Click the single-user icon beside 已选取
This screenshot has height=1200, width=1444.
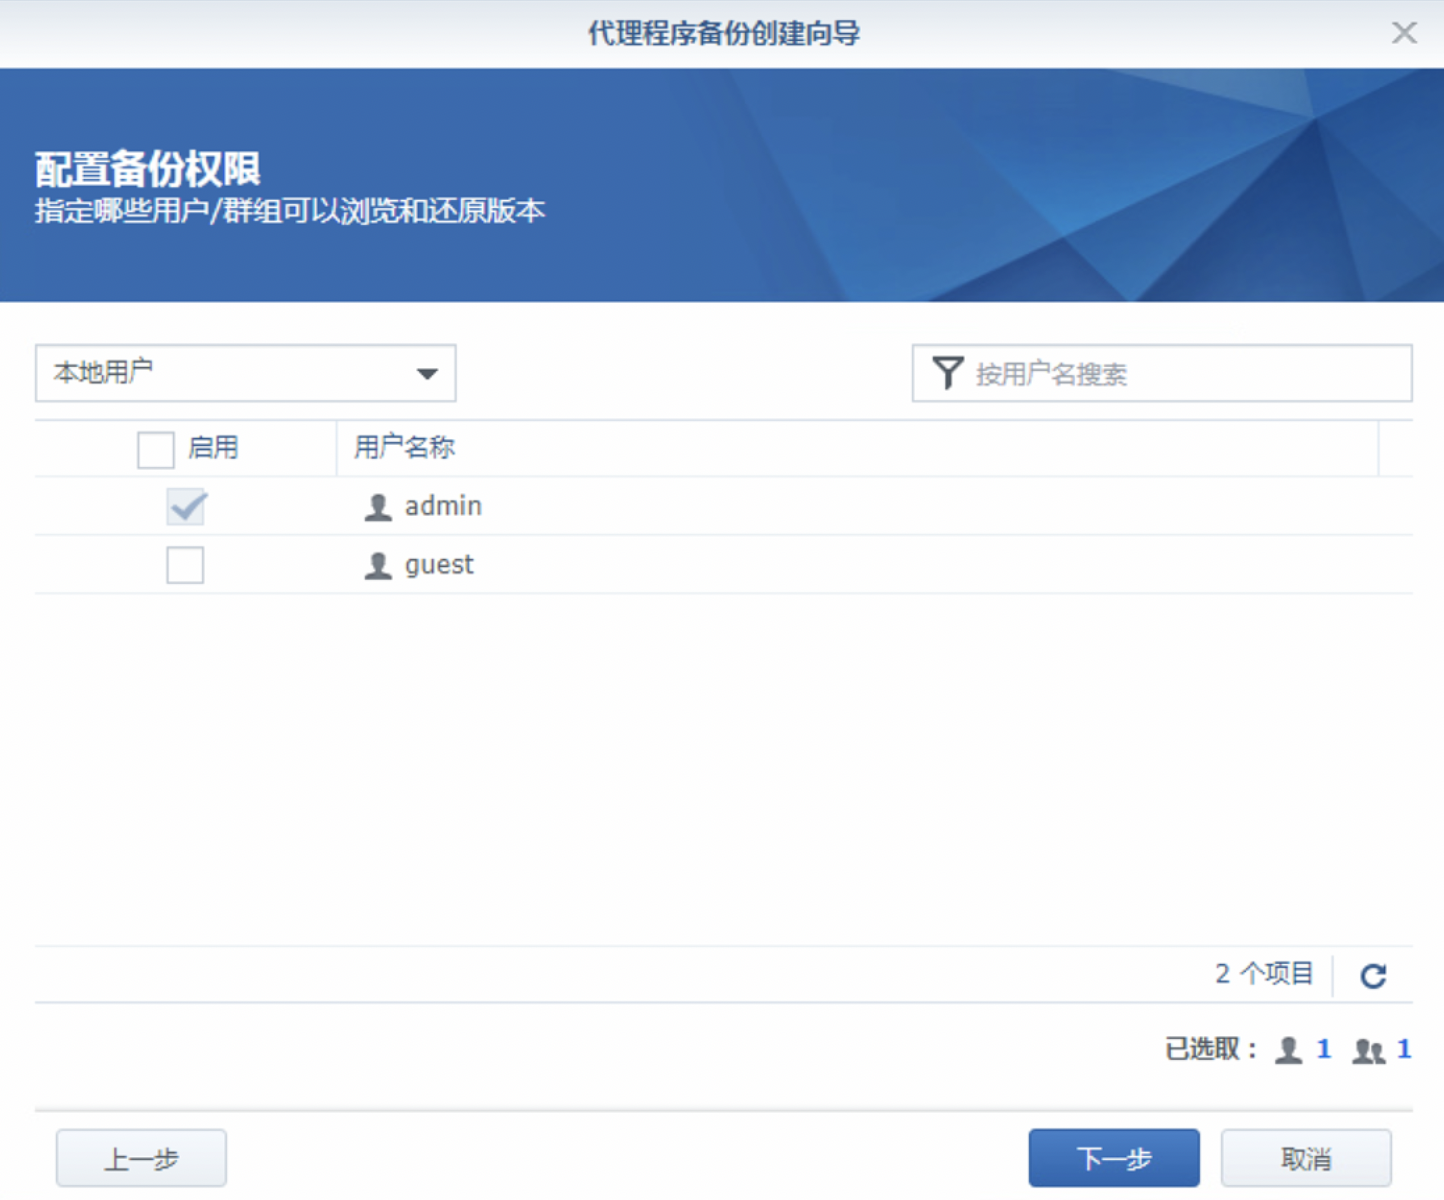coord(1290,1049)
